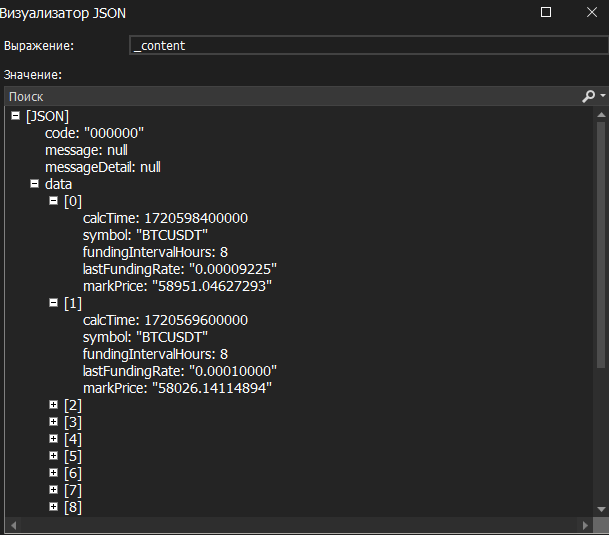The height and width of the screenshot is (535, 609).
Task: Select the messageDetail: null row
Action: (103, 167)
